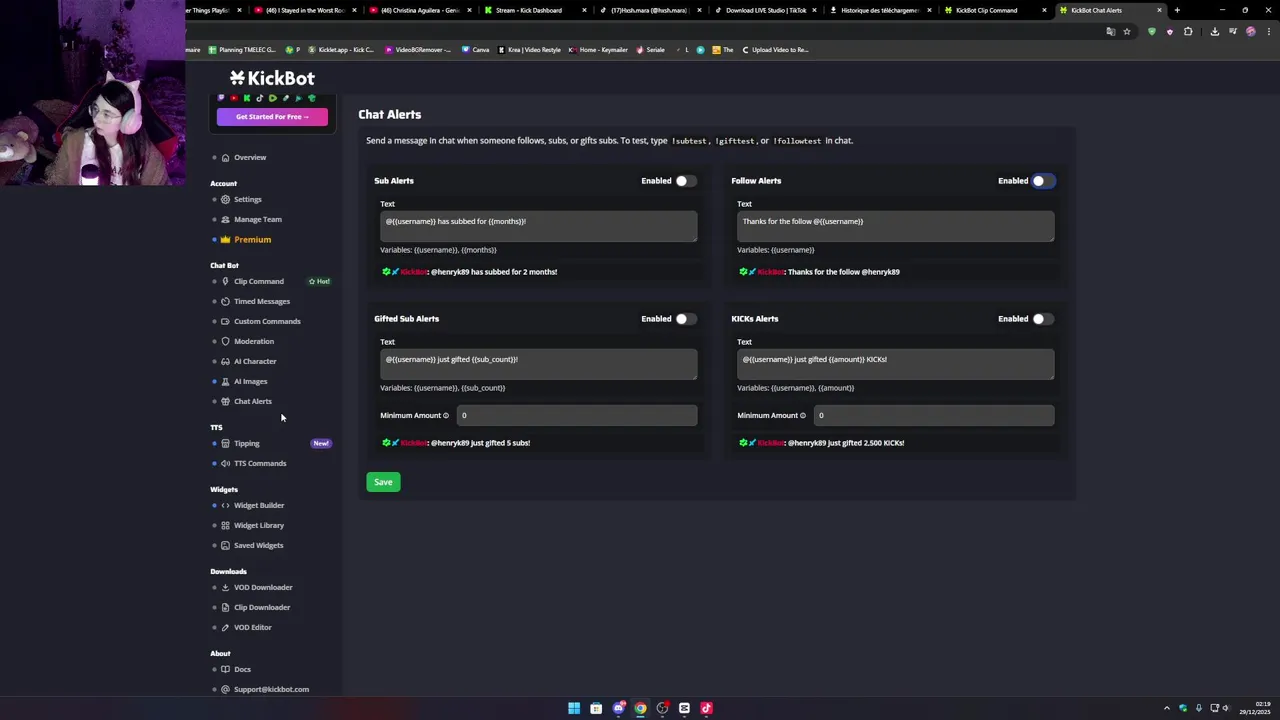Click the Widget Builder code icon
Viewport: 1280px width, 720px height.
click(225, 505)
